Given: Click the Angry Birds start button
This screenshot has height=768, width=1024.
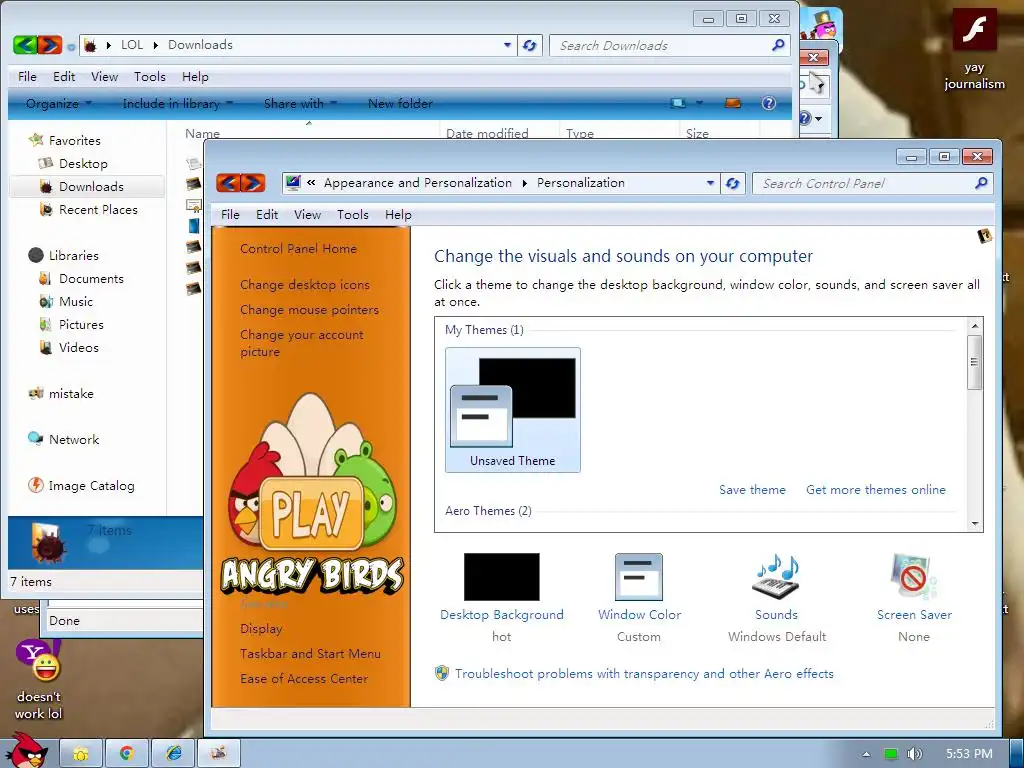Looking at the screenshot, I should [x=27, y=750].
